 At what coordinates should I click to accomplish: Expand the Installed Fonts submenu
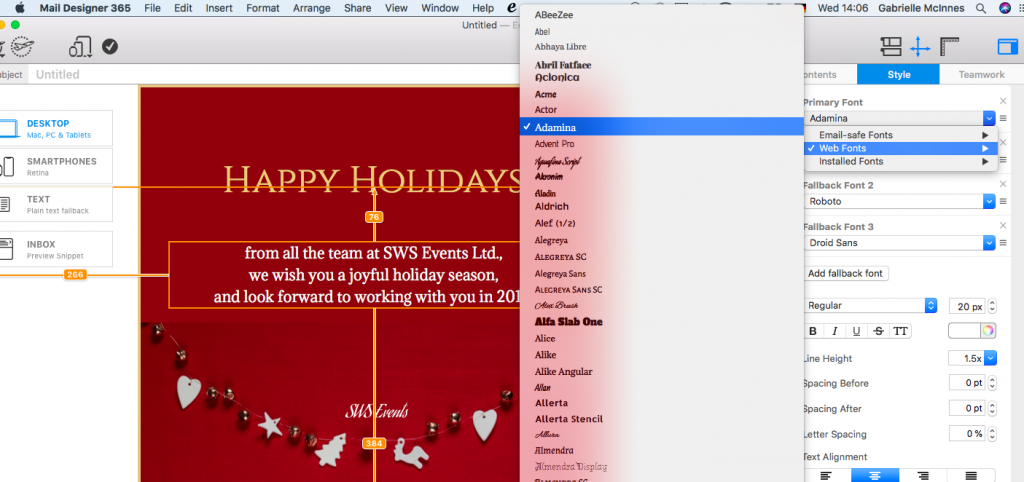coord(901,161)
